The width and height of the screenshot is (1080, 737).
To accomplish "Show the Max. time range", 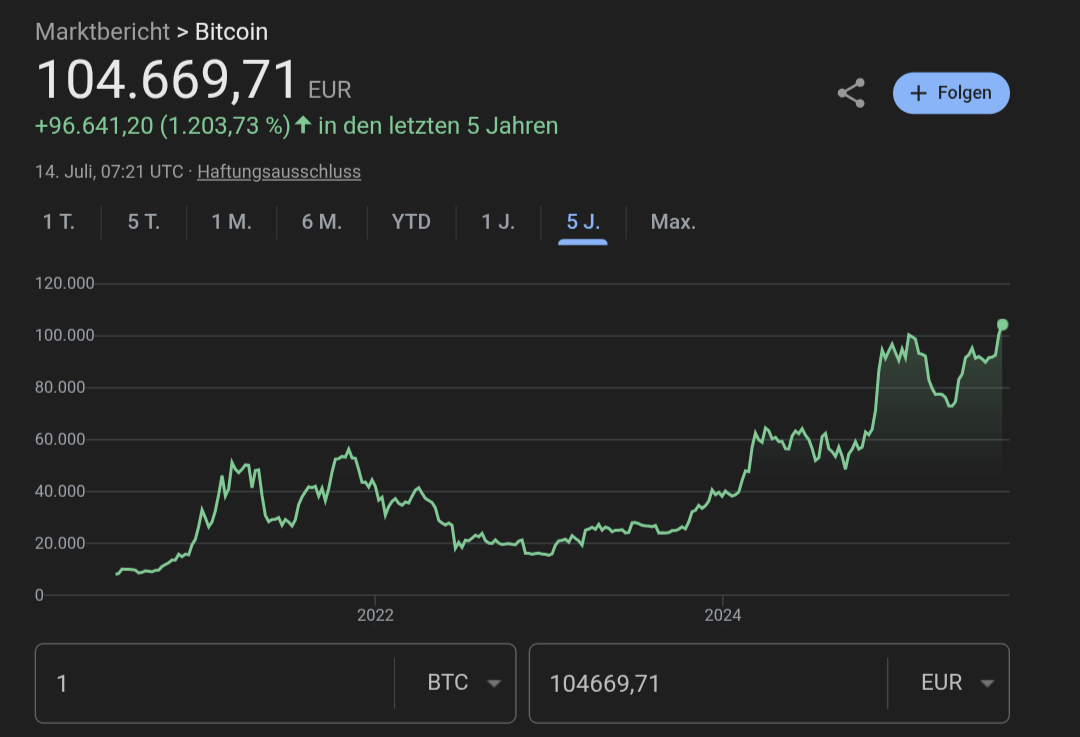I will coord(673,222).
